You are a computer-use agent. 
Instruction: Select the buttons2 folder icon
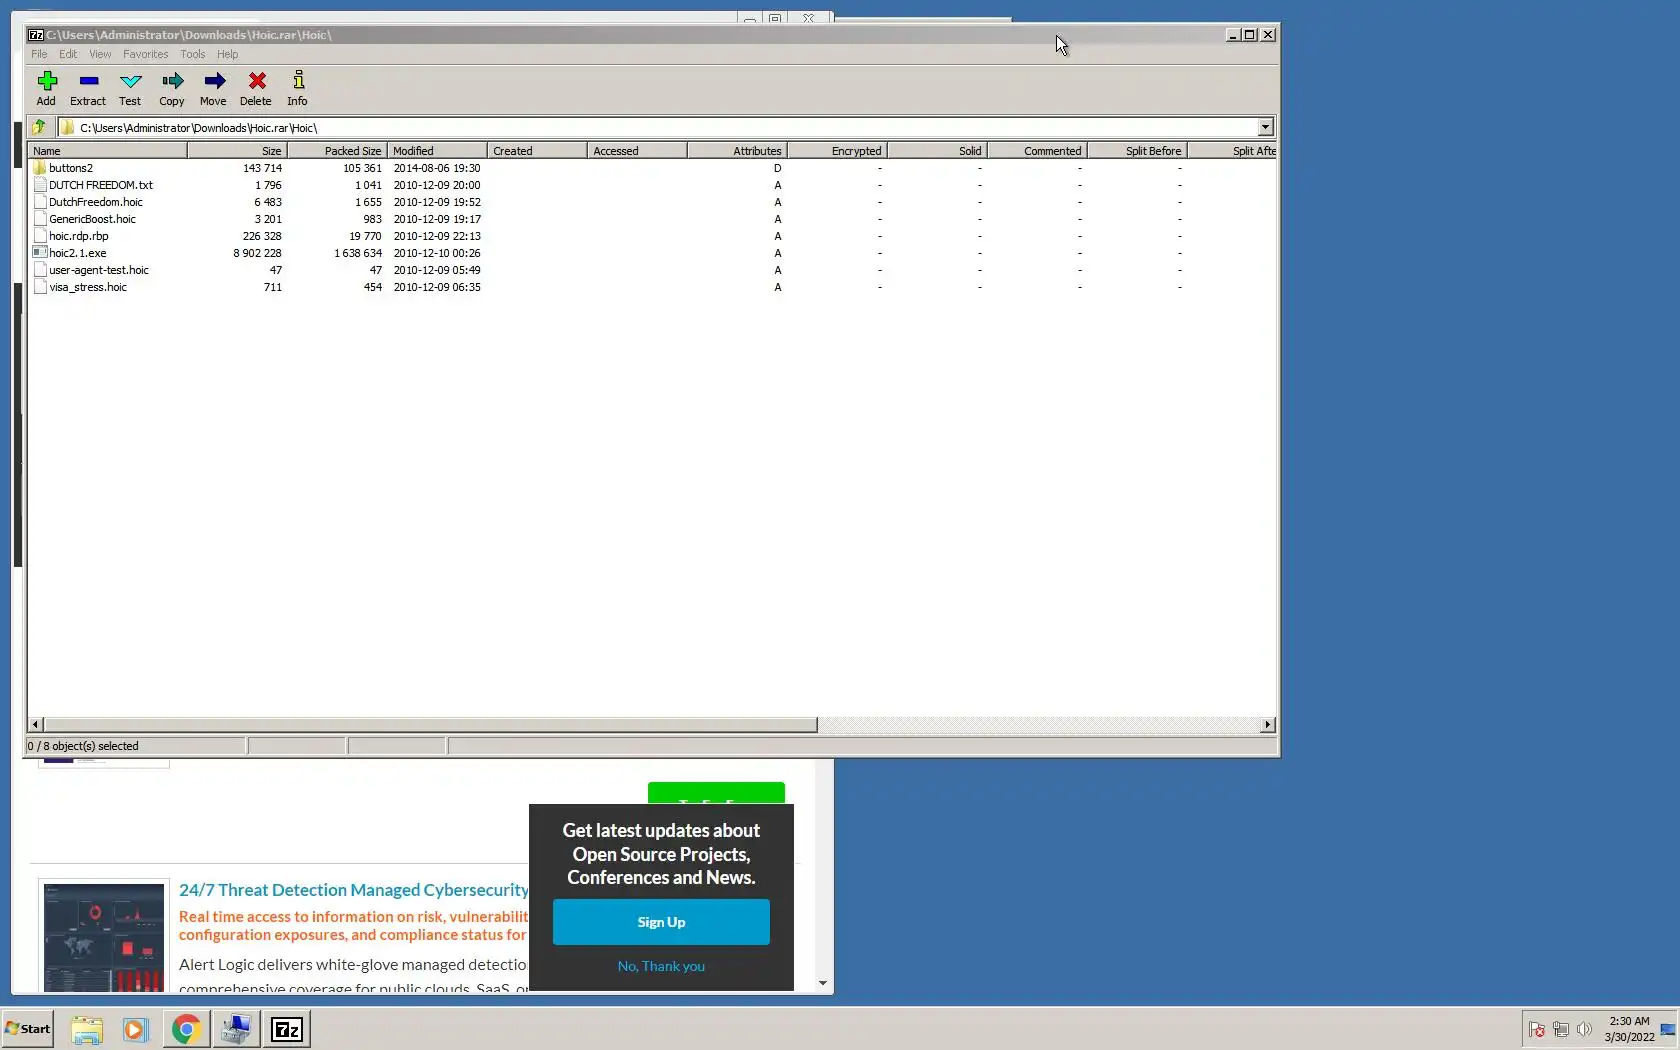click(x=40, y=168)
